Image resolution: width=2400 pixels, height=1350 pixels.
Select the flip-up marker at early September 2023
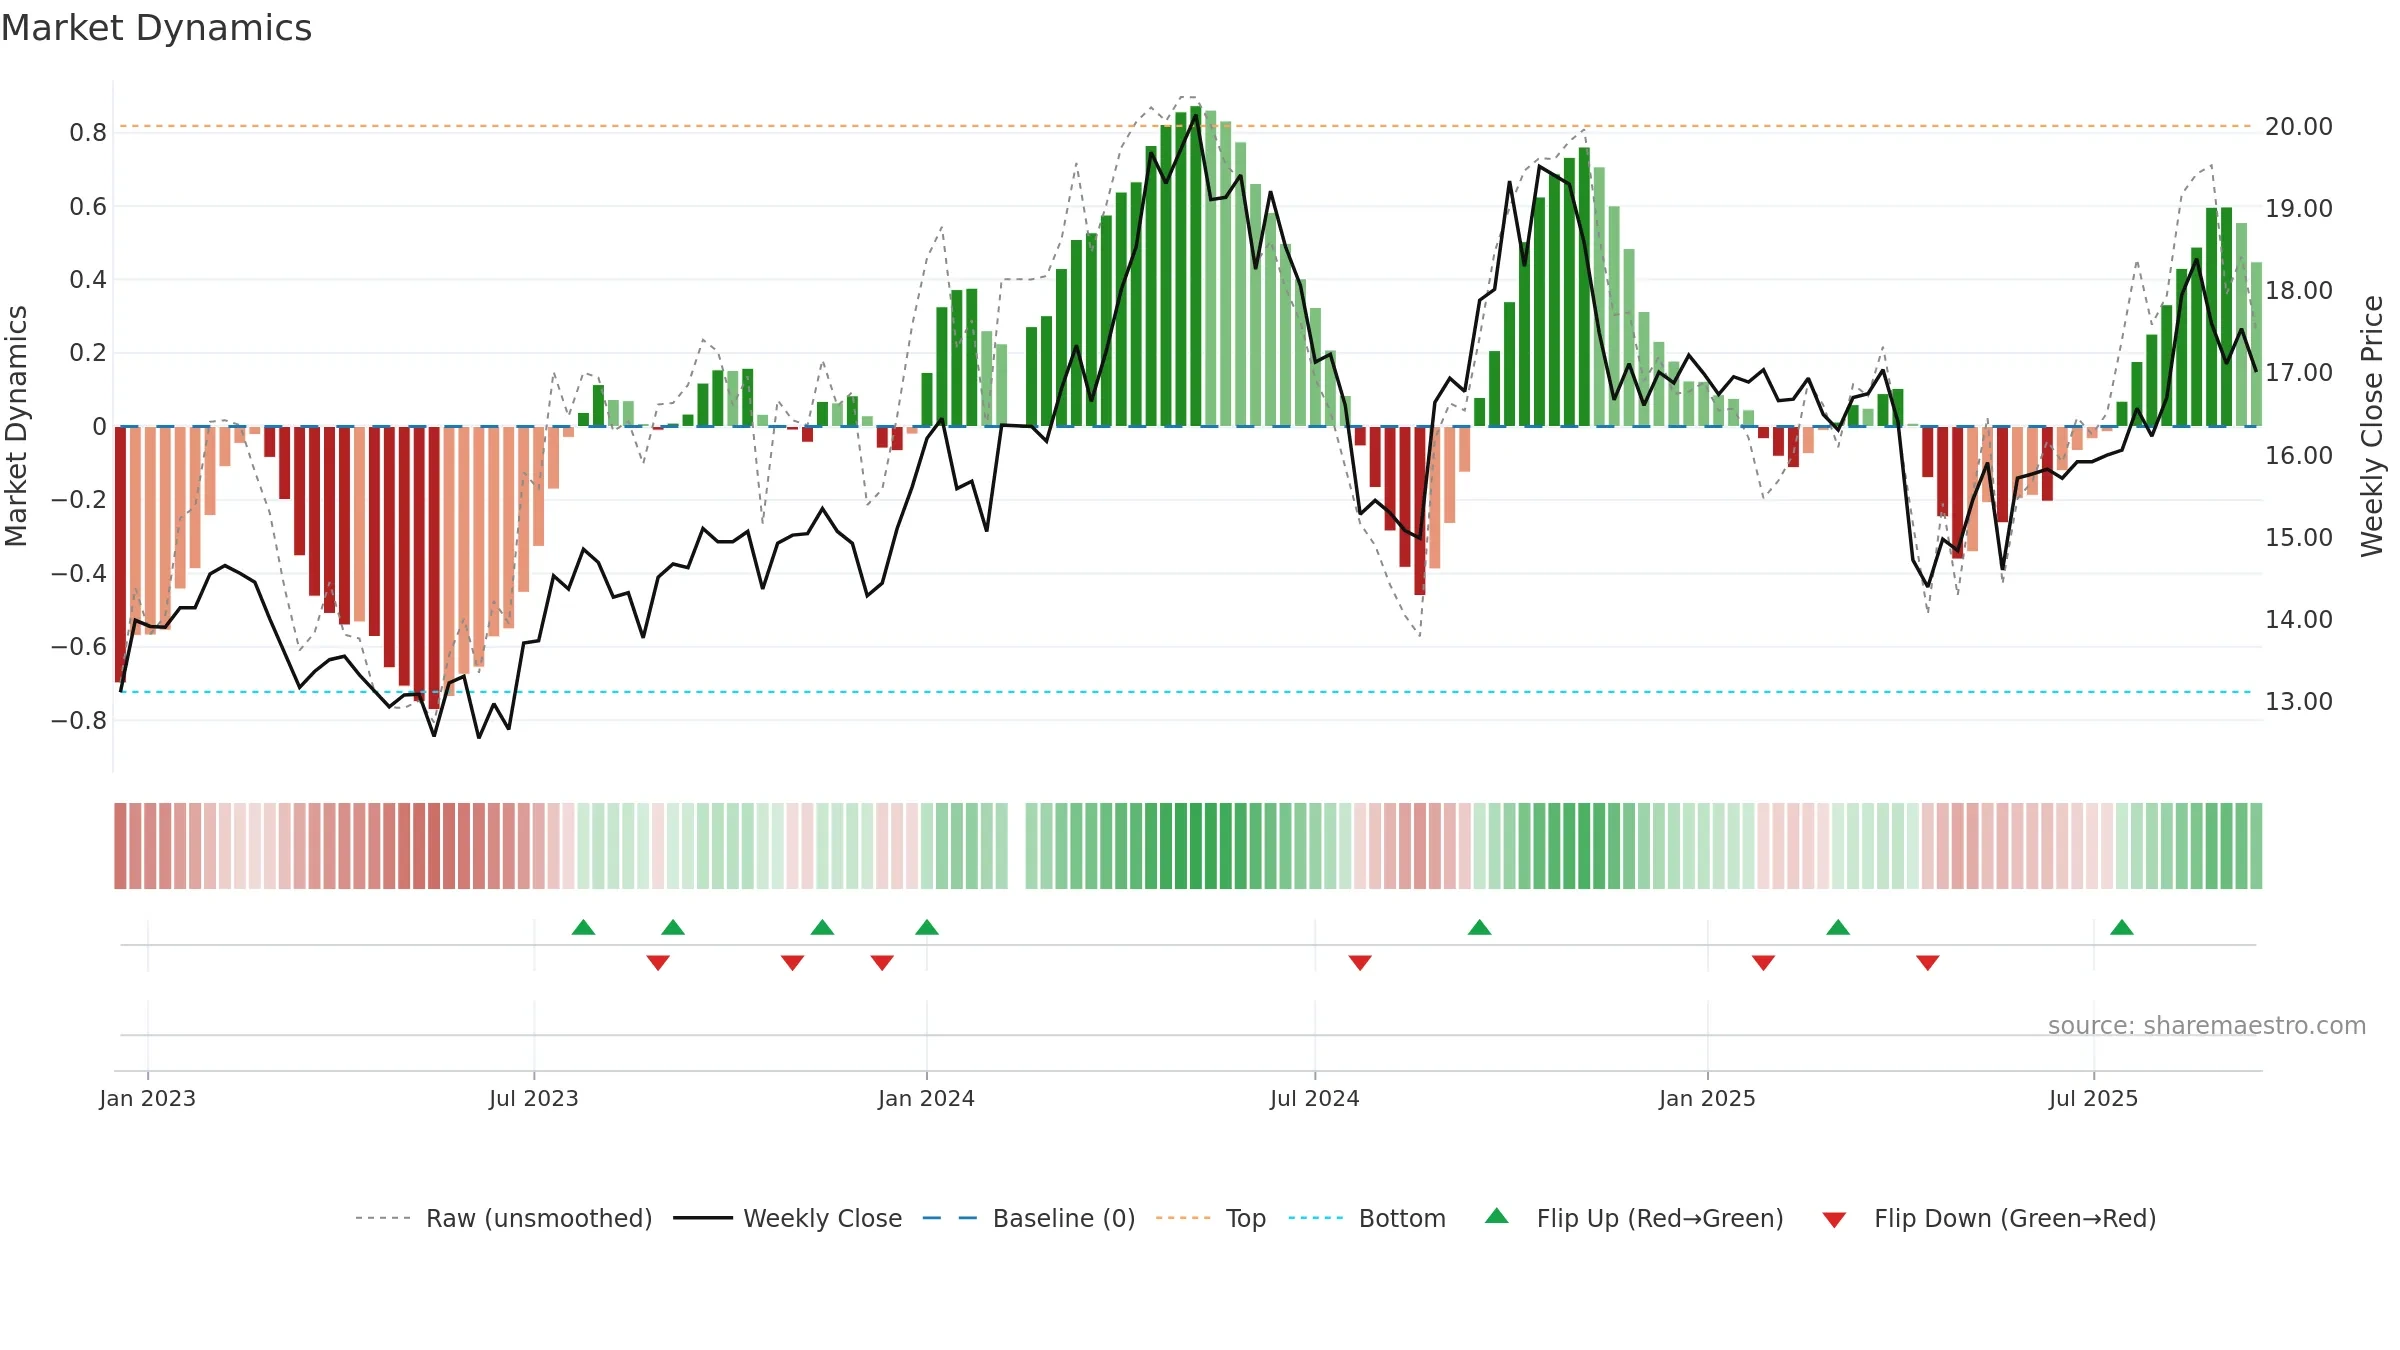(x=673, y=927)
